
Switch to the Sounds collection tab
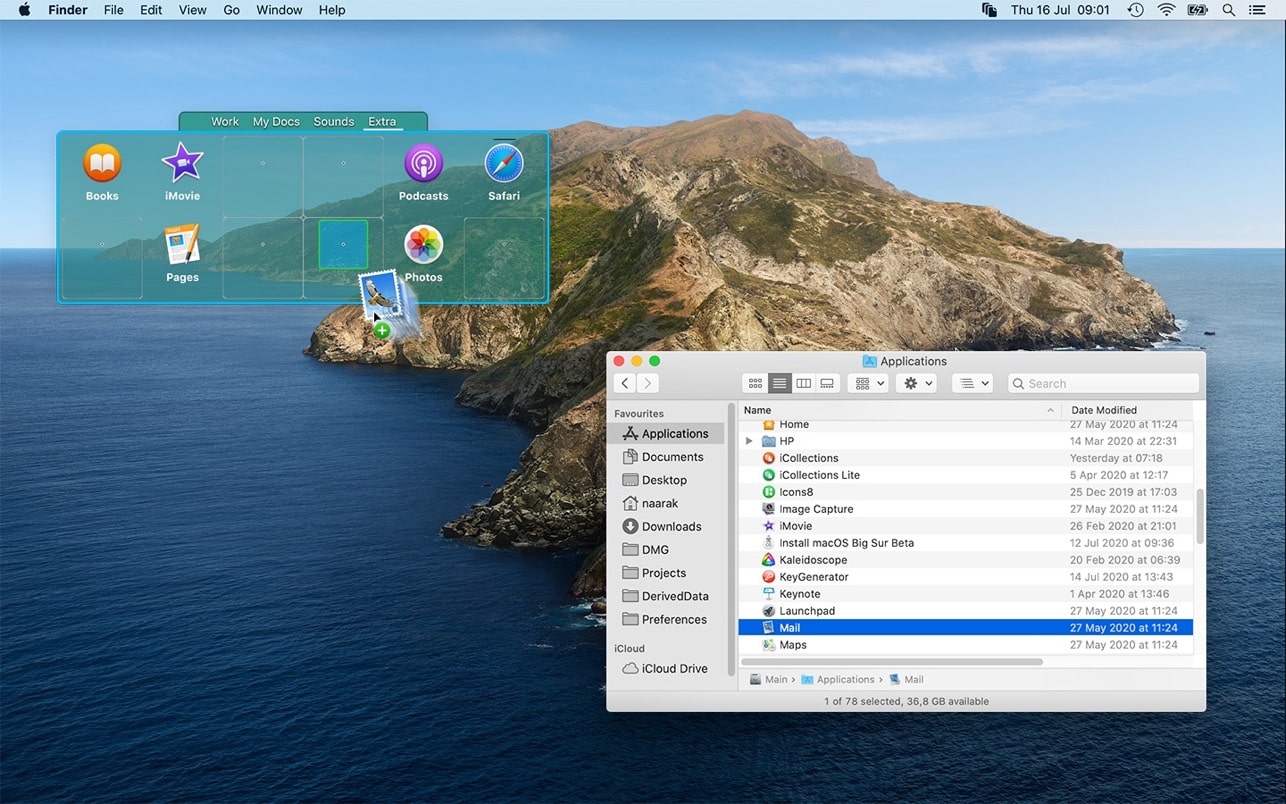[x=333, y=121]
